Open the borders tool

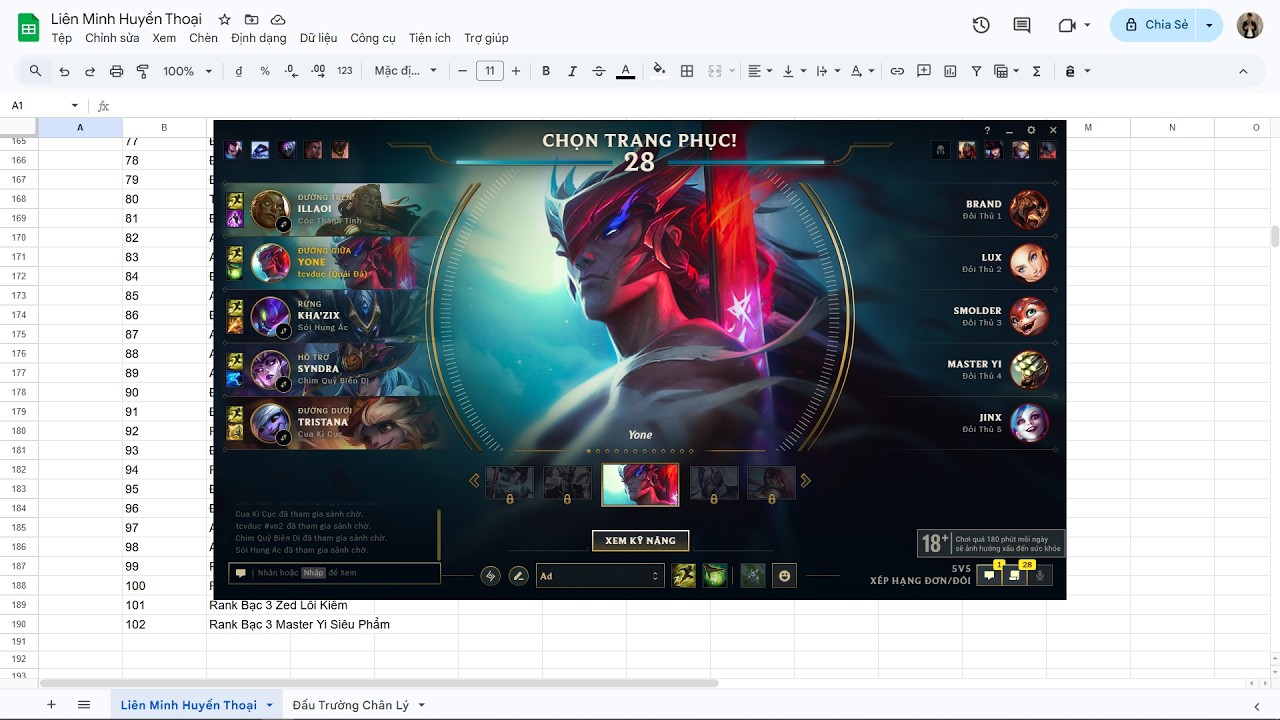687,71
